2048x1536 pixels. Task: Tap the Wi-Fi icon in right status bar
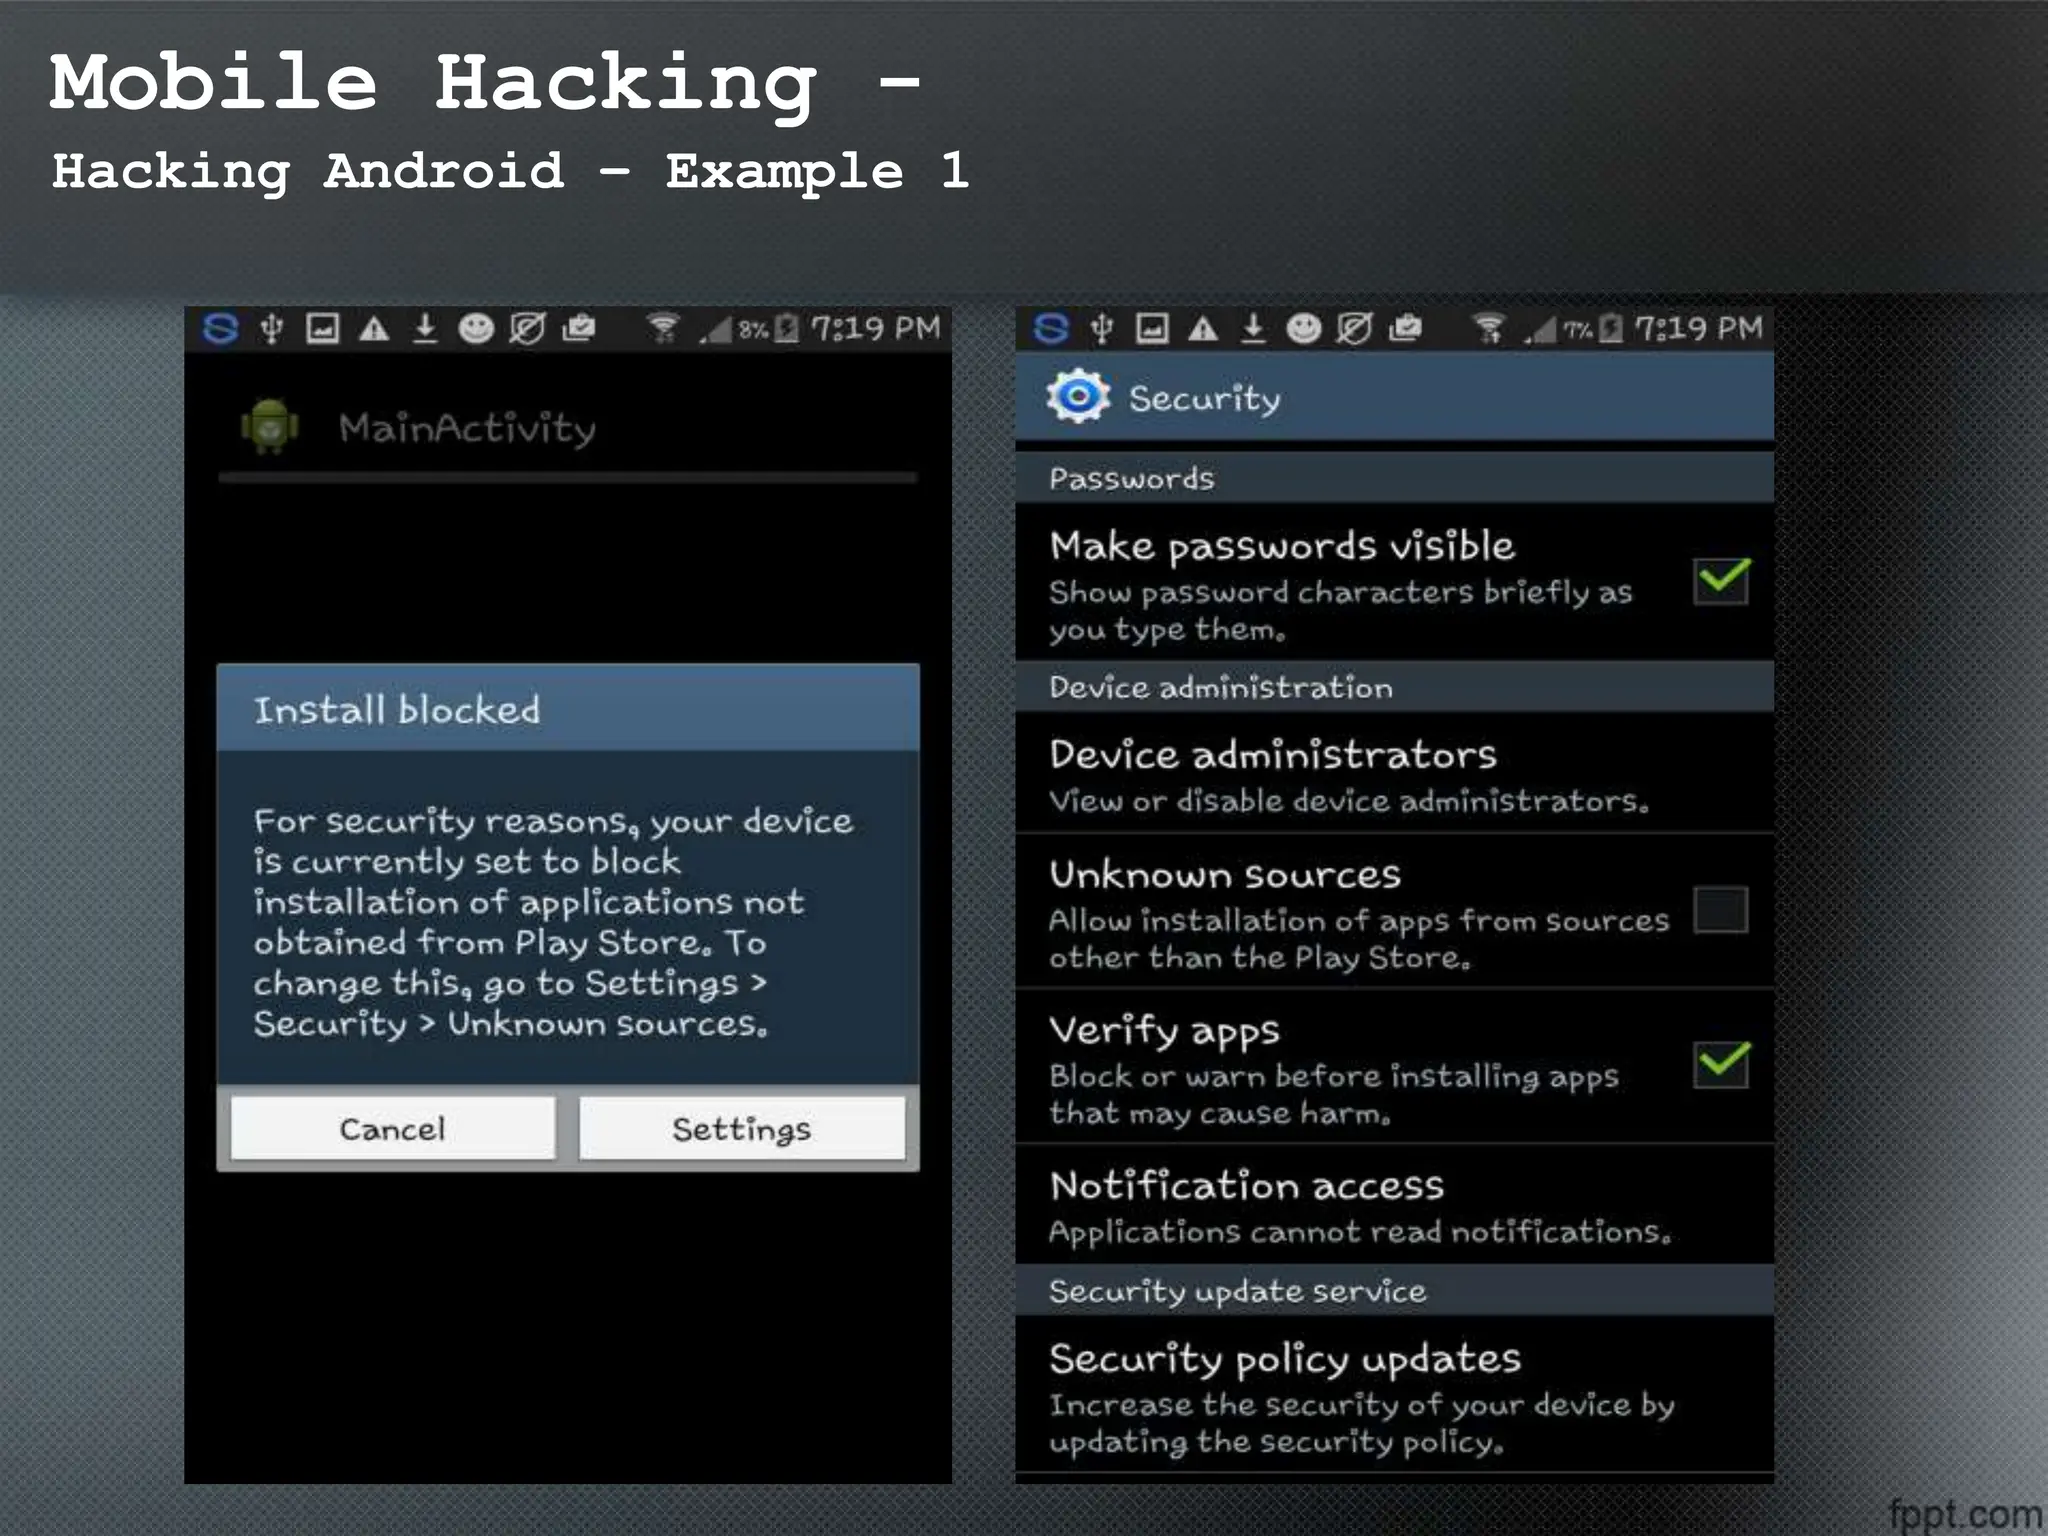point(1489,328)
